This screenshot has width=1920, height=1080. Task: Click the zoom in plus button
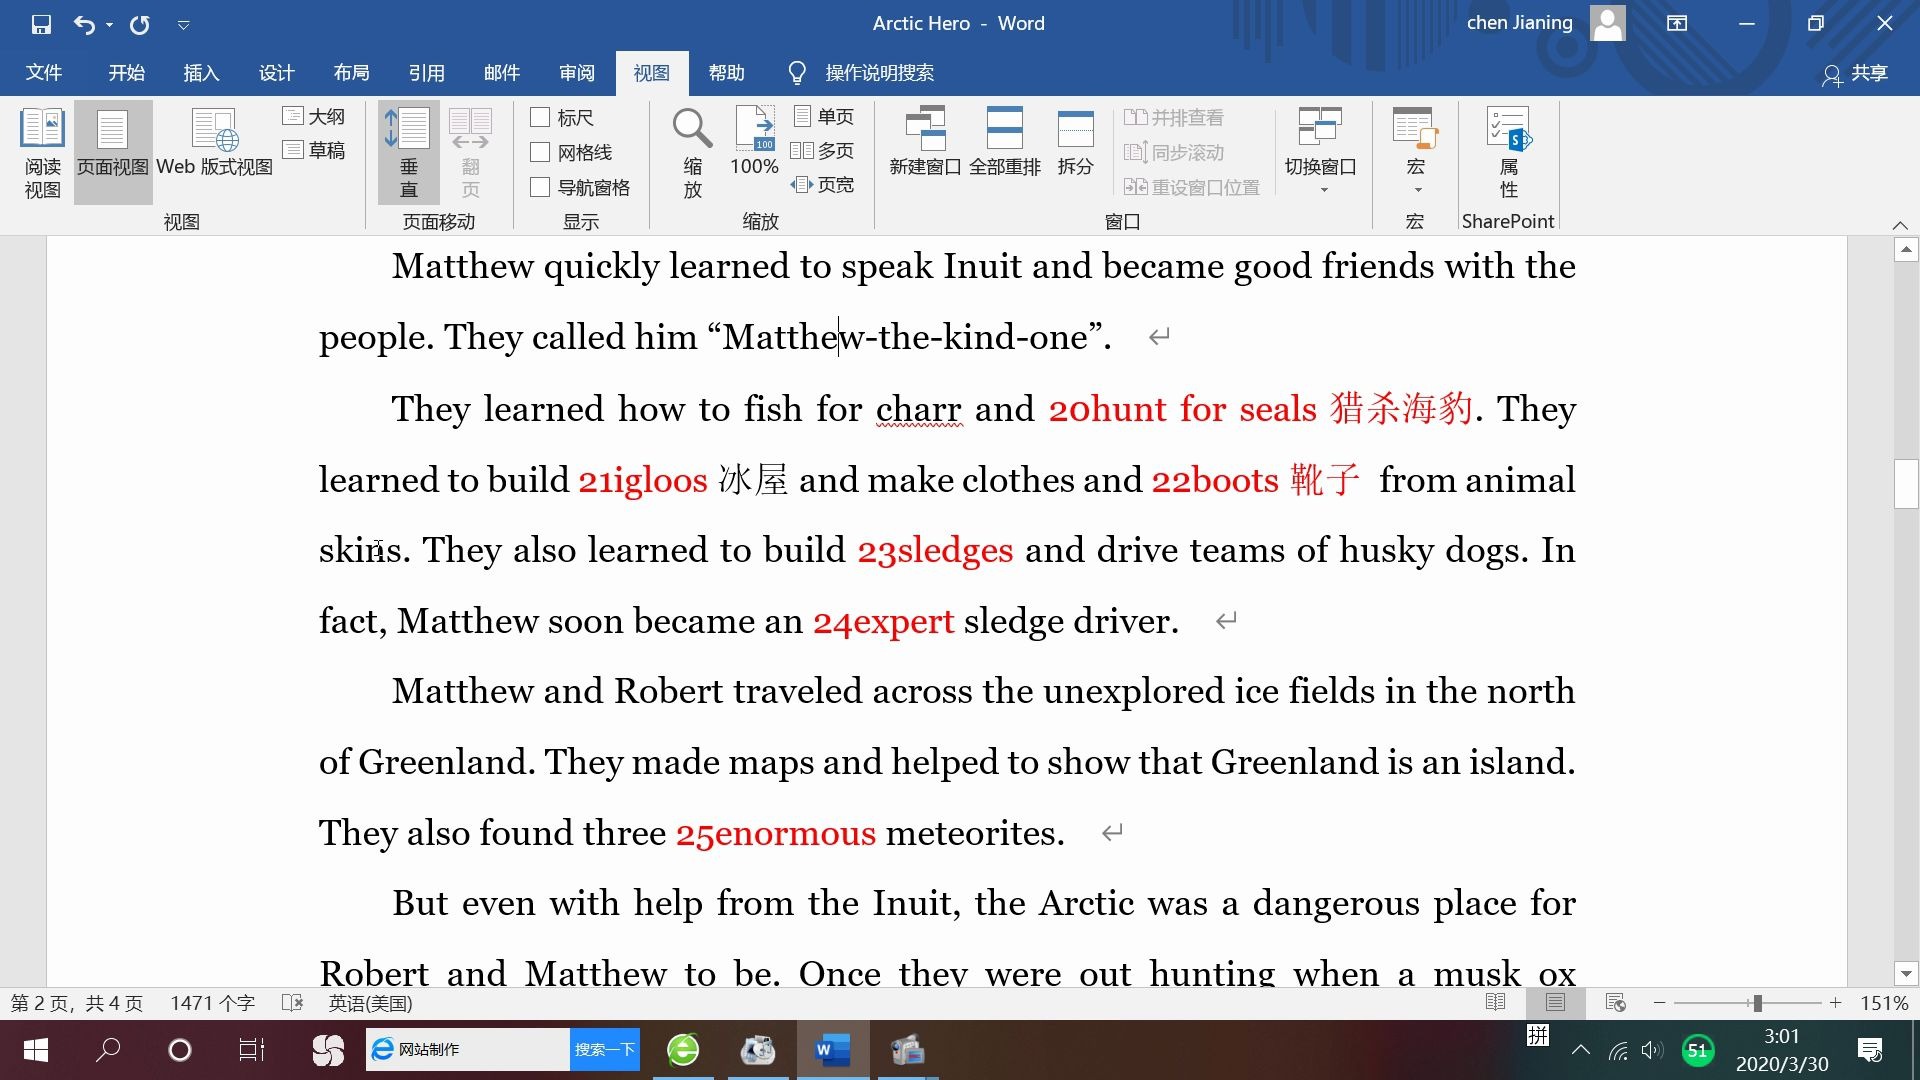pyautogui.click(x=1836, y=1003)
